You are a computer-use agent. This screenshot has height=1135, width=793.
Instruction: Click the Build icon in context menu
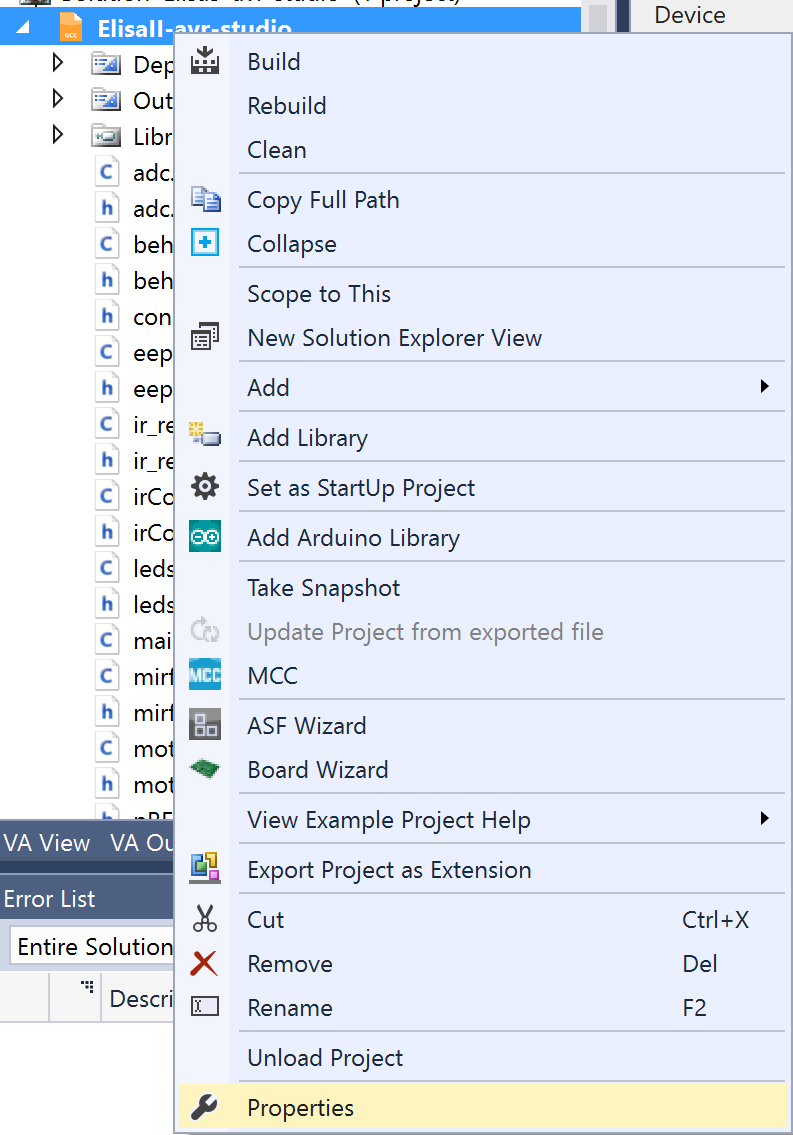[205, 62]
